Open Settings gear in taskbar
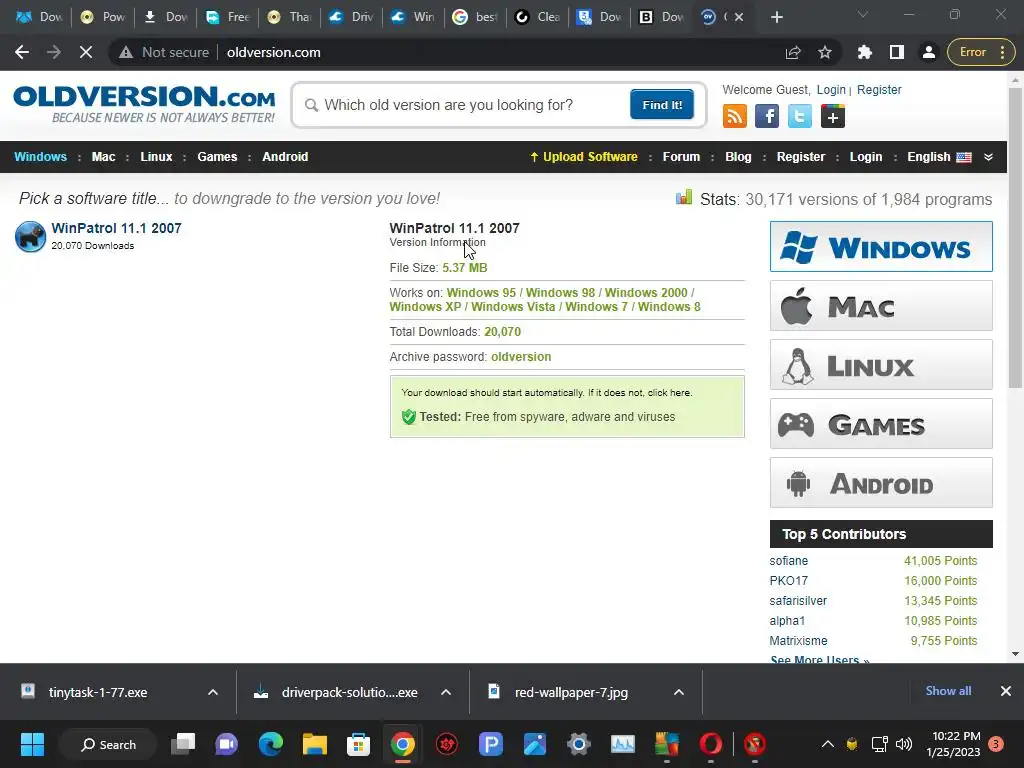Image resolution: width=1024 pixels, height=768 pixels. pos(579,744)
